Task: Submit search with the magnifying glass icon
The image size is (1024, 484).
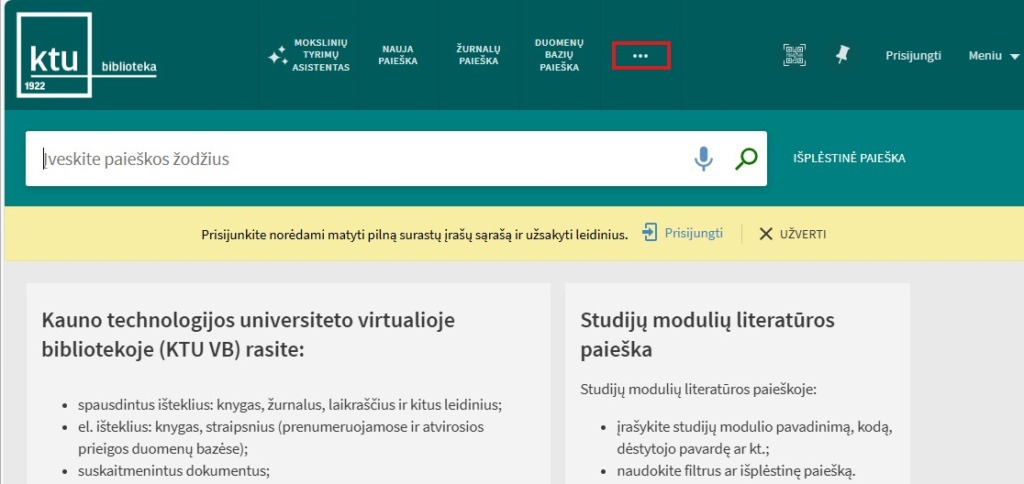Action: click(x=746, y=159)
